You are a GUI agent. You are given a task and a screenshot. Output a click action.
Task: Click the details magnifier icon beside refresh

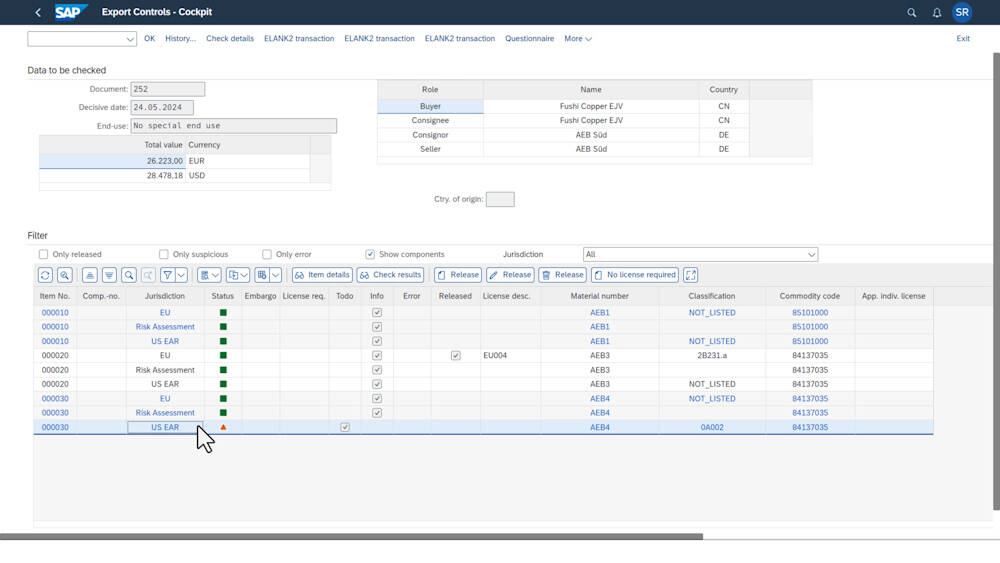[x=64, y=275]
